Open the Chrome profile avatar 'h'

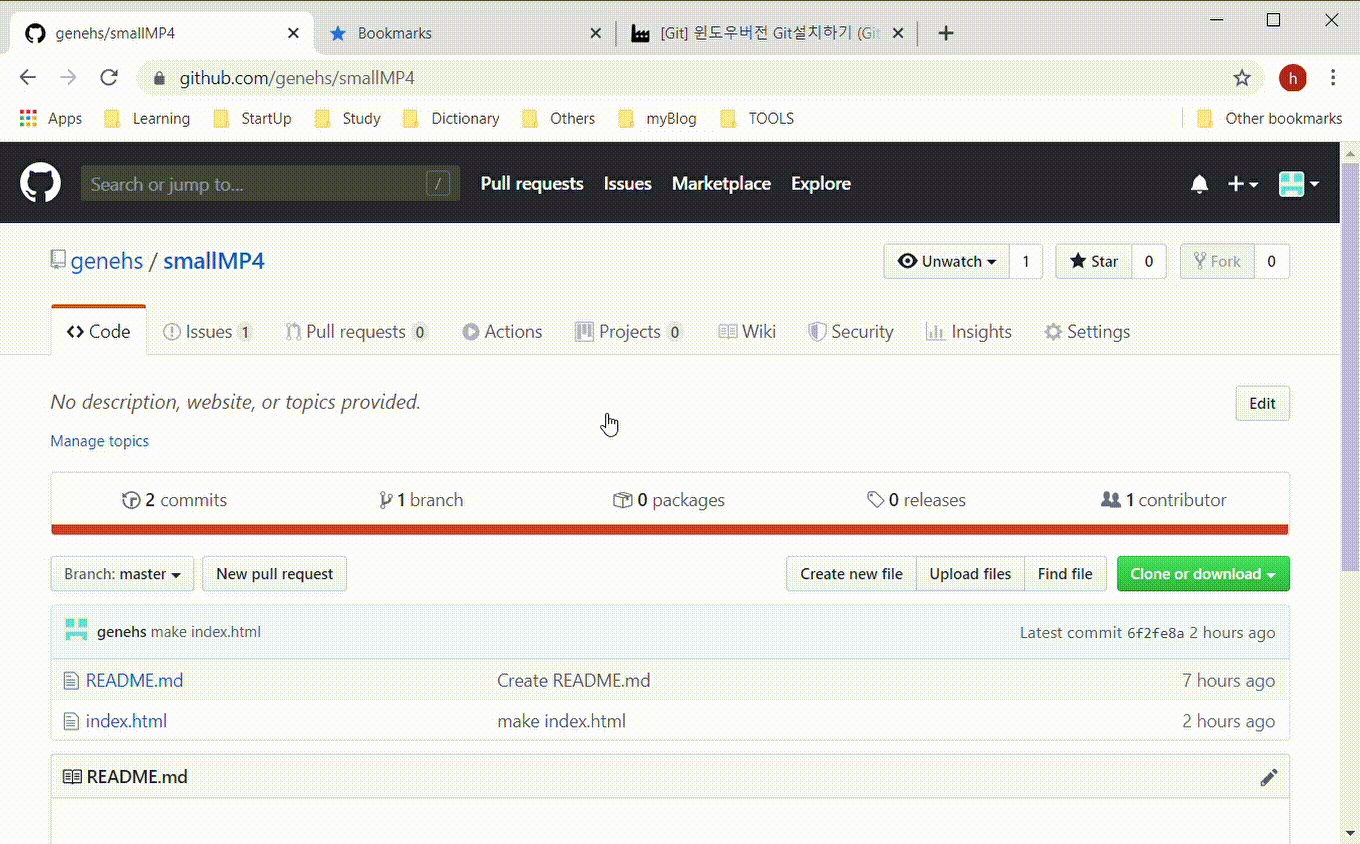1293,78
